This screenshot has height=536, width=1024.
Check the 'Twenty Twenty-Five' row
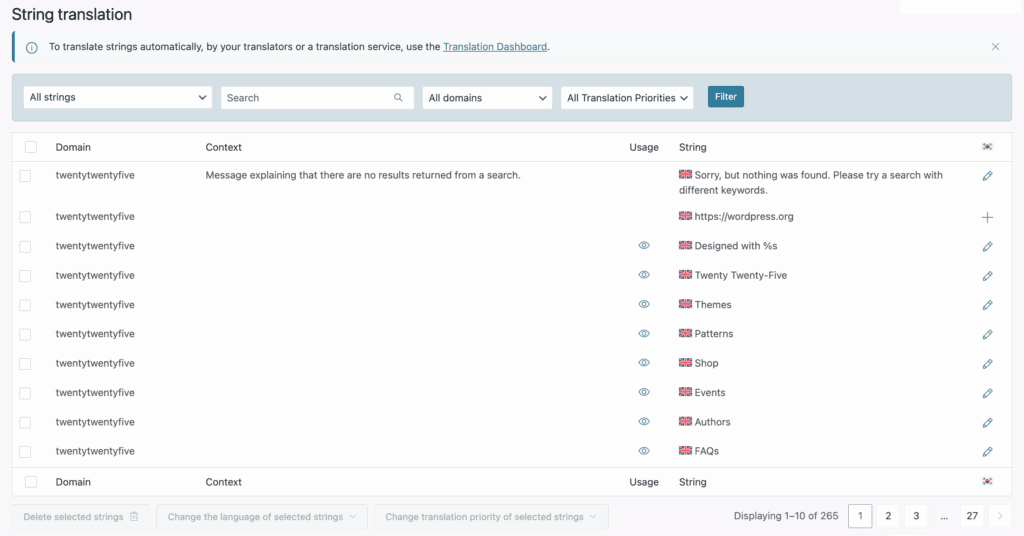pyautogui.click(x=25, y=276)
